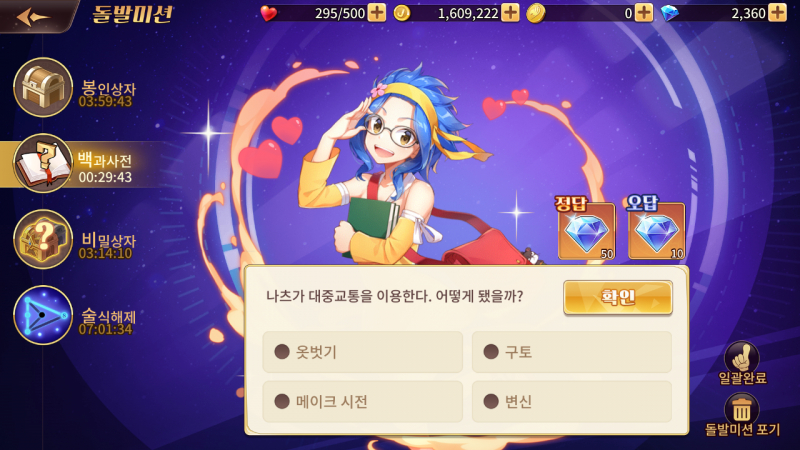Image resolution: width=800 pixels, height=450 pixels.
Task: Tap the red heart stamina icon
Action: point(269,13)
